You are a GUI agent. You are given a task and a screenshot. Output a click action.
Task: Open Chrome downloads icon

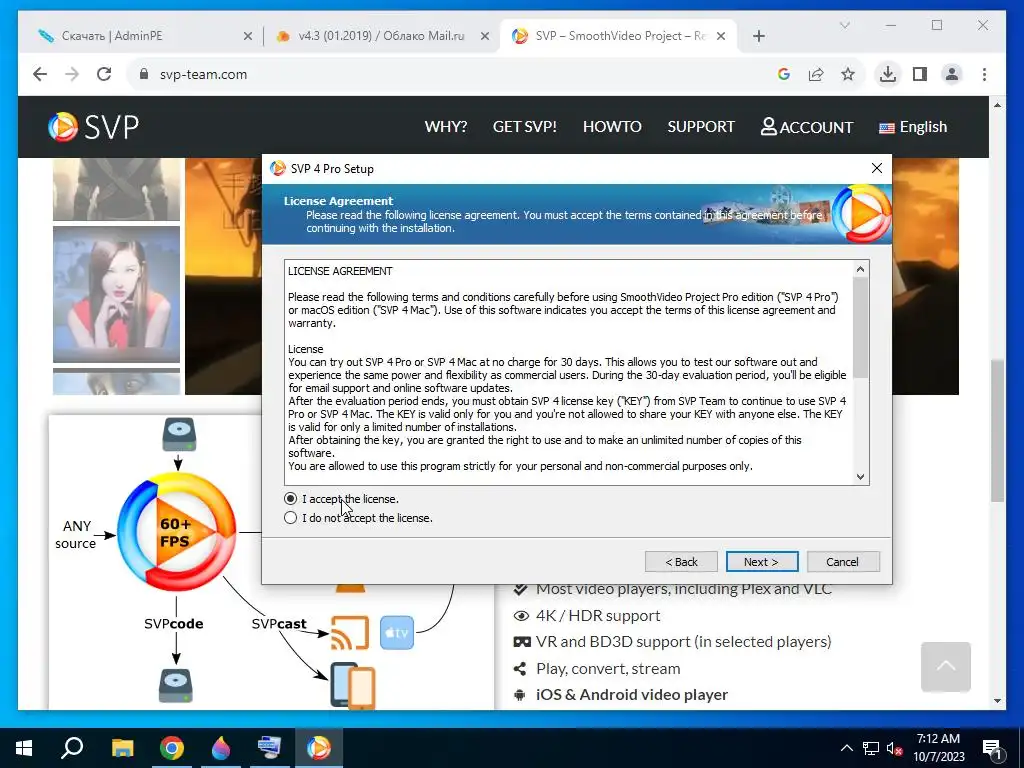[888, 74]
